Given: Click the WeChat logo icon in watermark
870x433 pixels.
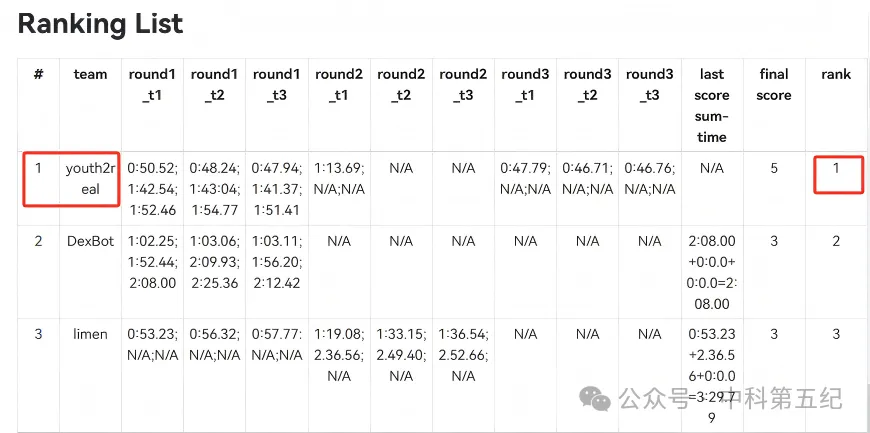Looking at the screenshot, I should coord(596,399).
